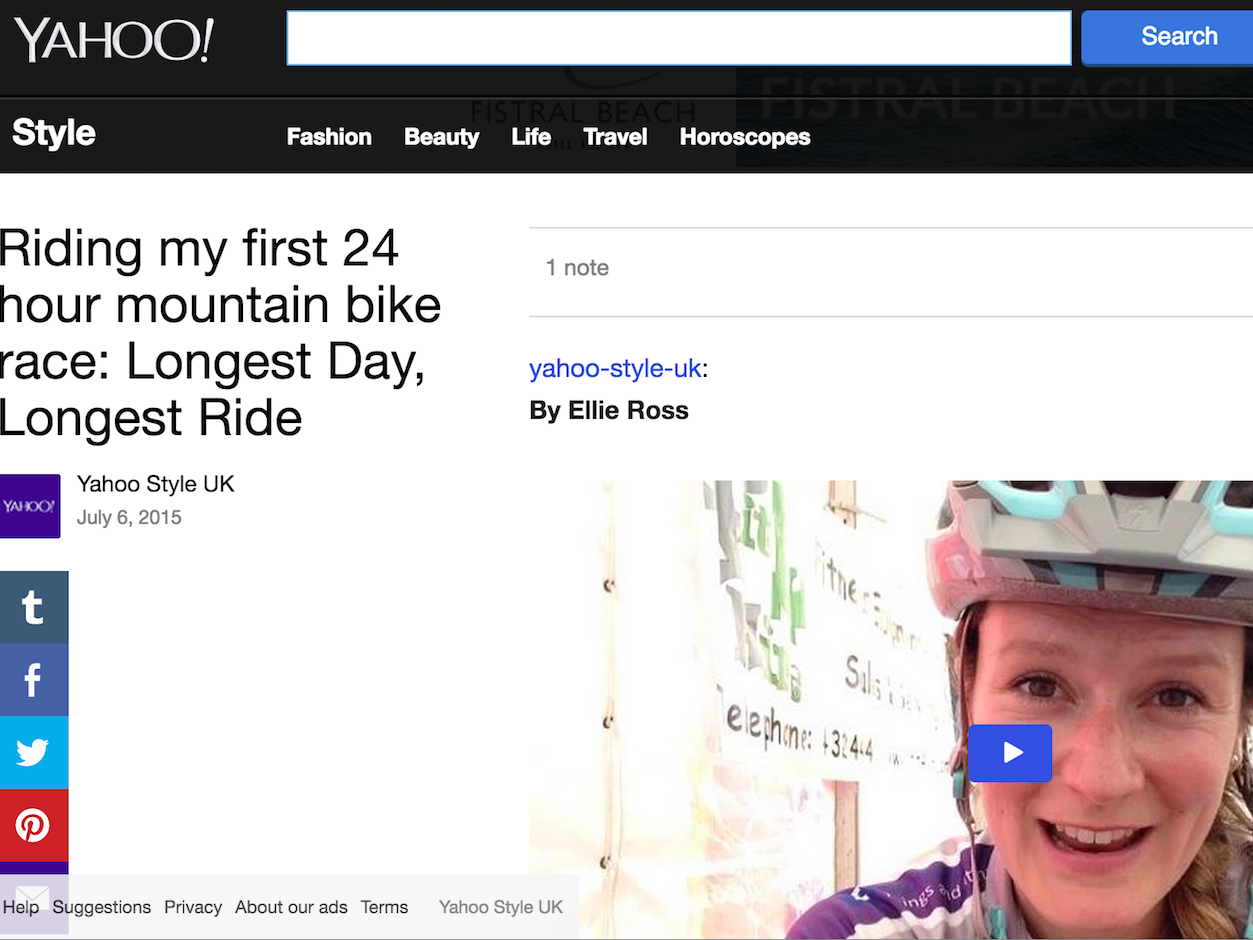Open the Fashion menu item
The width and height of the screenshot is (1253, 940).
click(329, 137)
